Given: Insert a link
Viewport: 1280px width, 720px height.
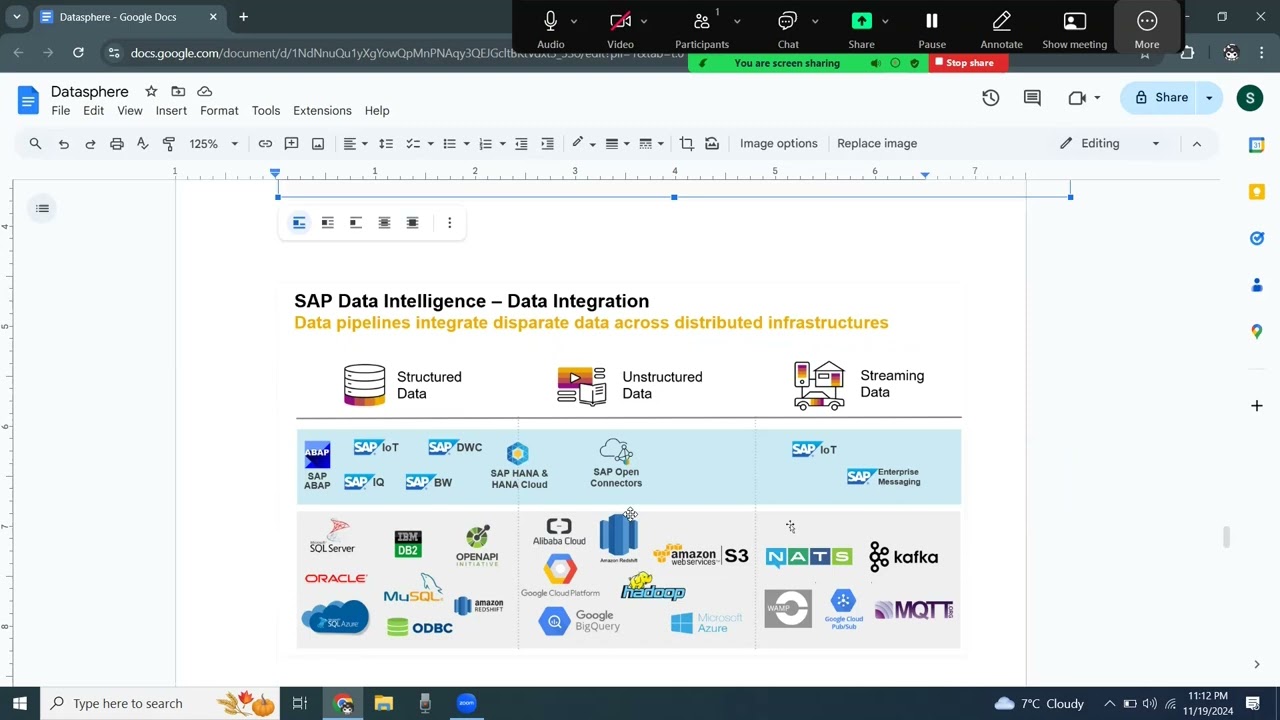Looking at the screenshot, I should pyautogui.click(x=265, y=144).
